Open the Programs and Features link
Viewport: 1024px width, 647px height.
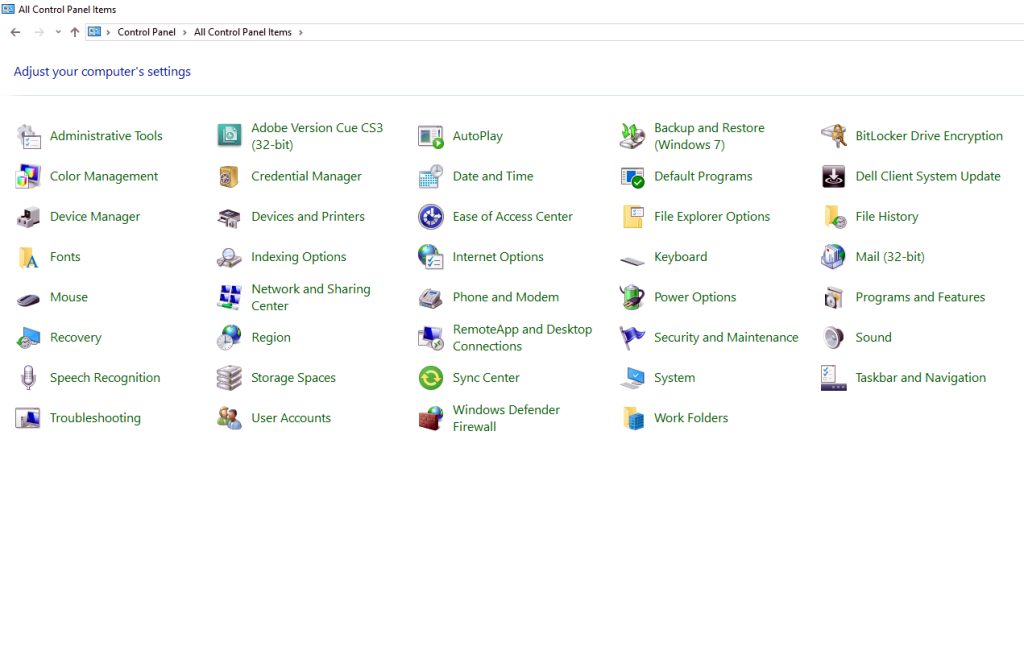point(920,297)
